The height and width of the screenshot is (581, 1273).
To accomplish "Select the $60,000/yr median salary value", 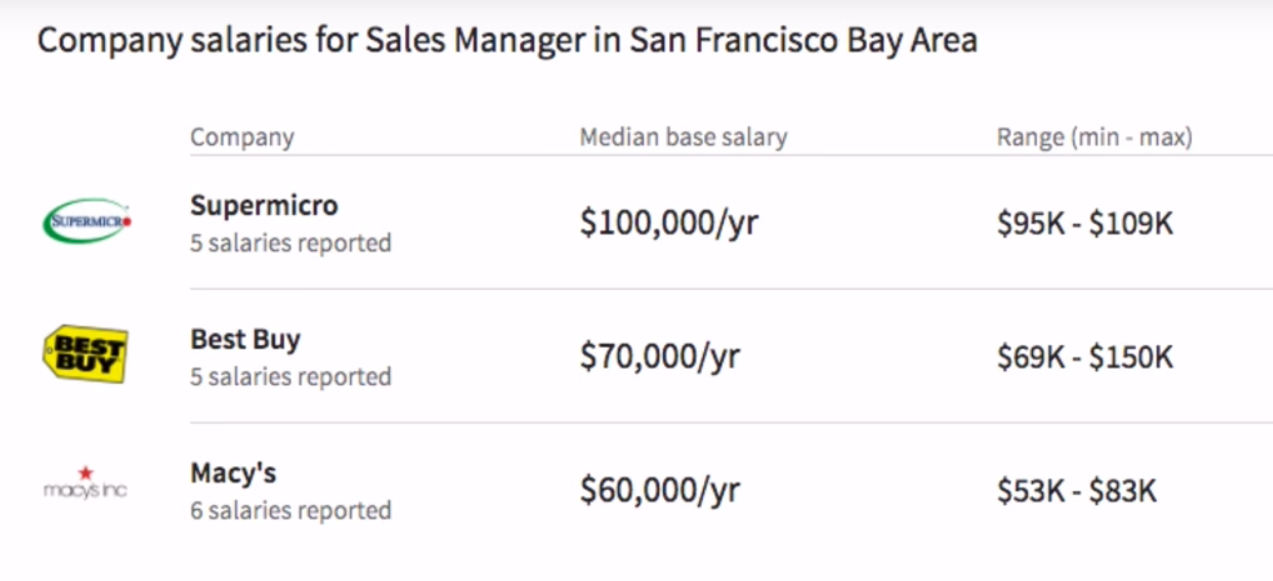I will click(659, 491).
